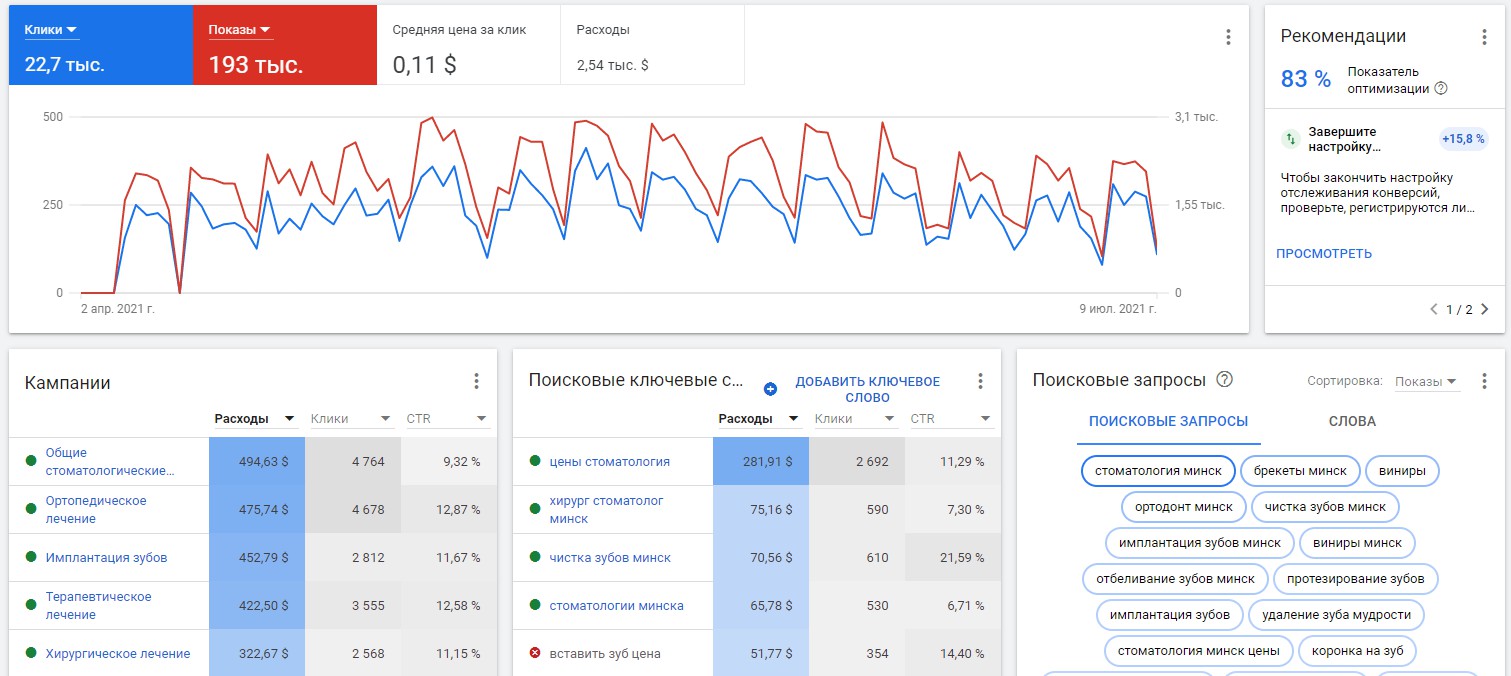Open Терапевтическое лечение campaign link
1511x676 pixels.
(98, 605)
